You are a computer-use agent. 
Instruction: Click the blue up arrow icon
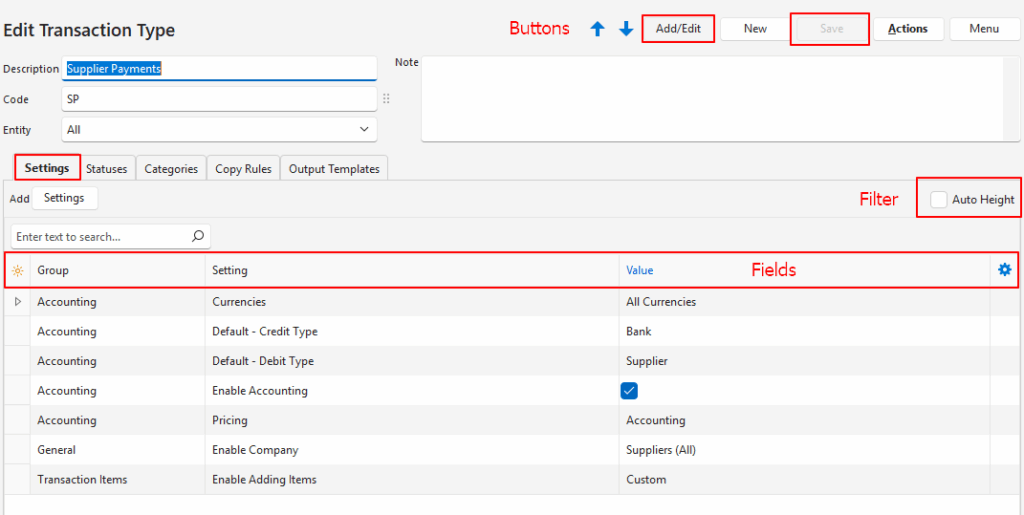click(x=598, y=29)
